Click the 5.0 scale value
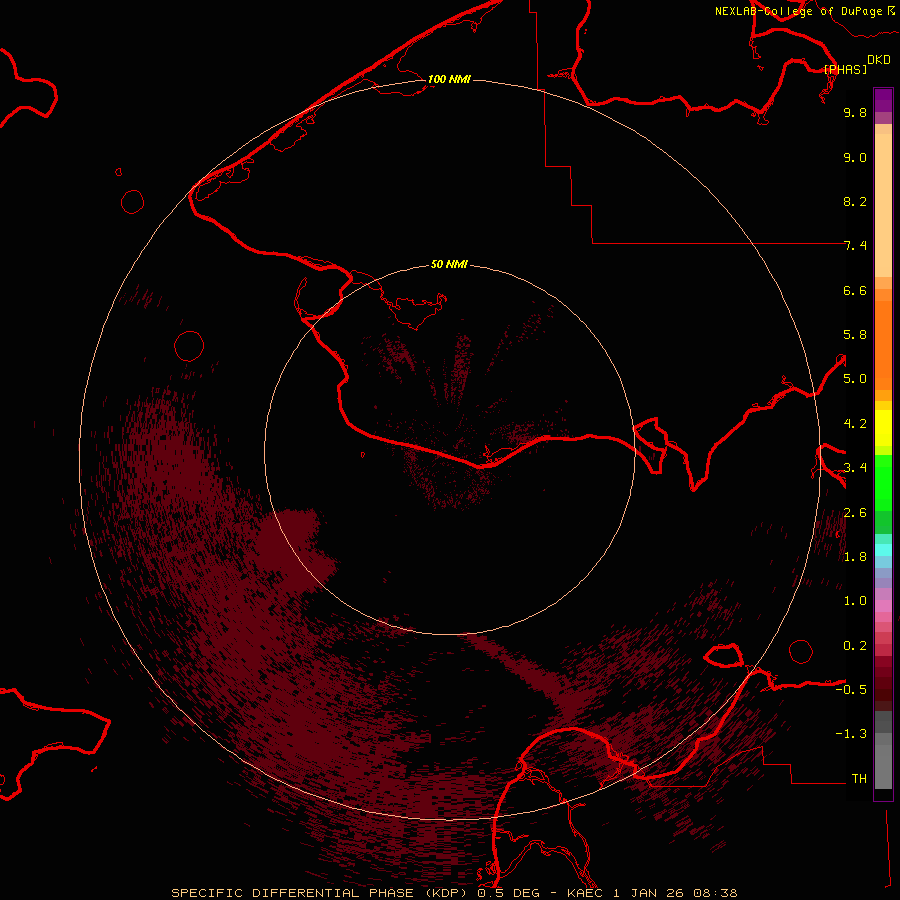Viewport: 900px width, 900px height. (855, 379)
